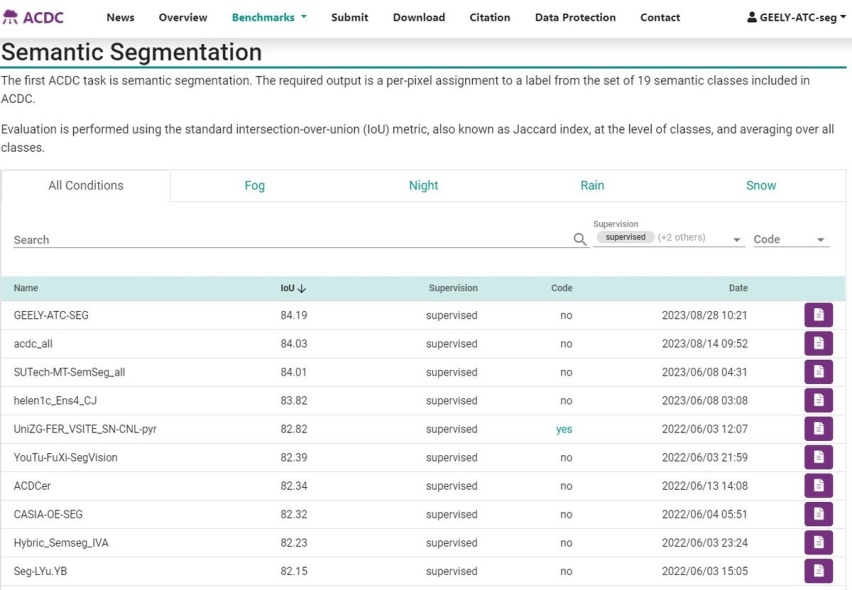Click the CASIA-OE-SEG name cell
852x590 pixels.
point(48,514)
